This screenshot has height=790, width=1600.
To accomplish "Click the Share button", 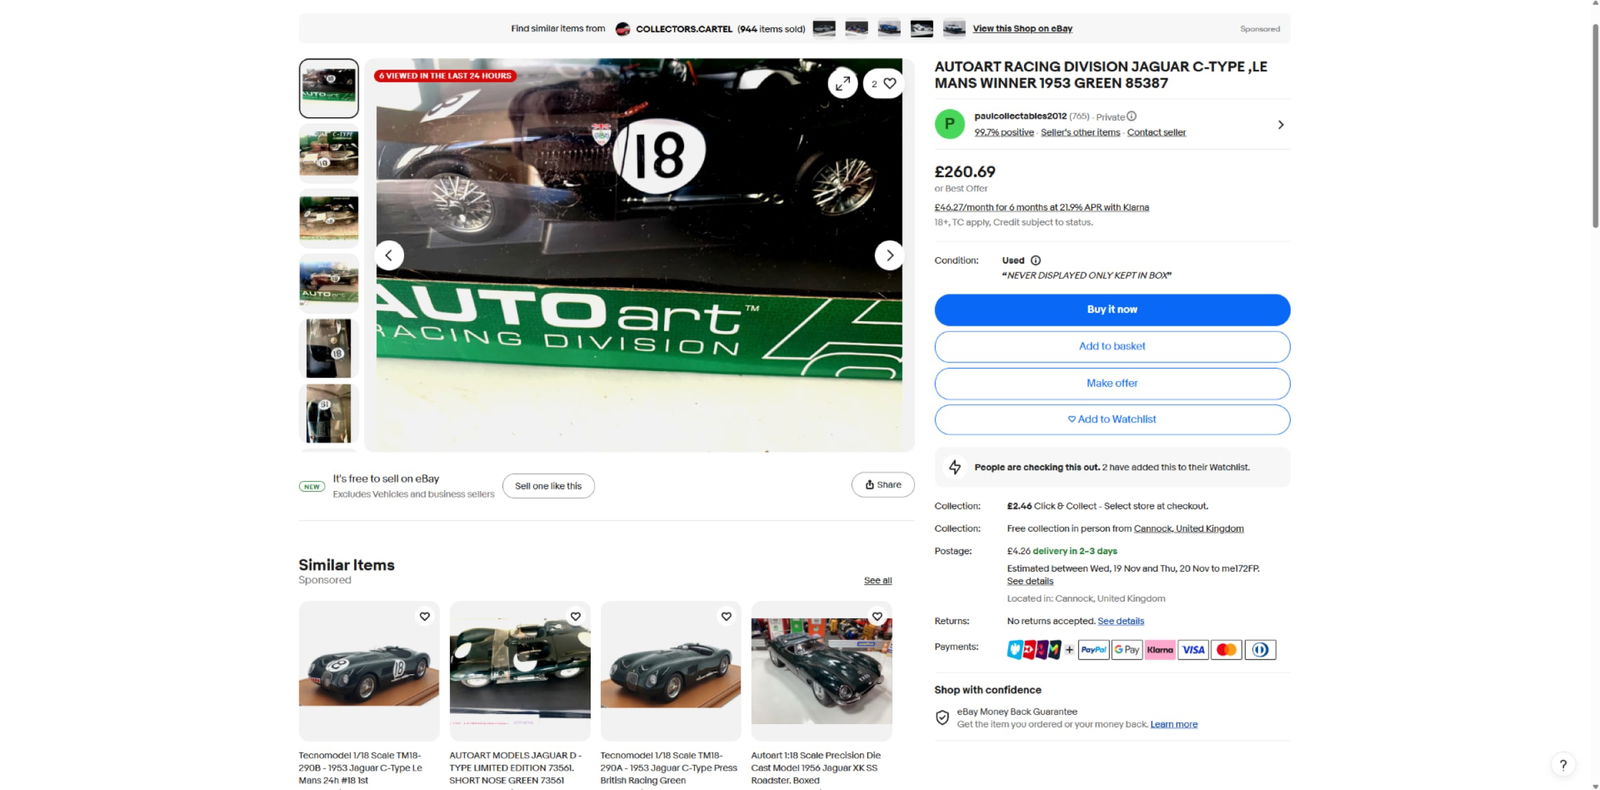I will coord(883,485).
